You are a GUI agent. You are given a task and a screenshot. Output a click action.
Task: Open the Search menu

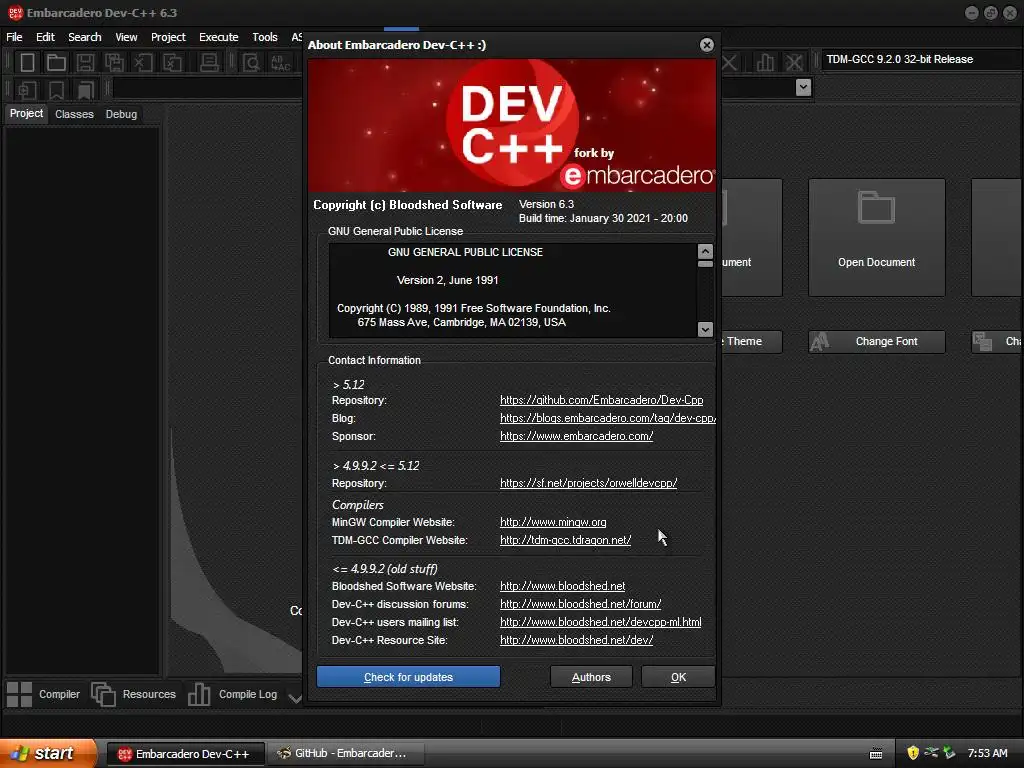tap(85, 37)
